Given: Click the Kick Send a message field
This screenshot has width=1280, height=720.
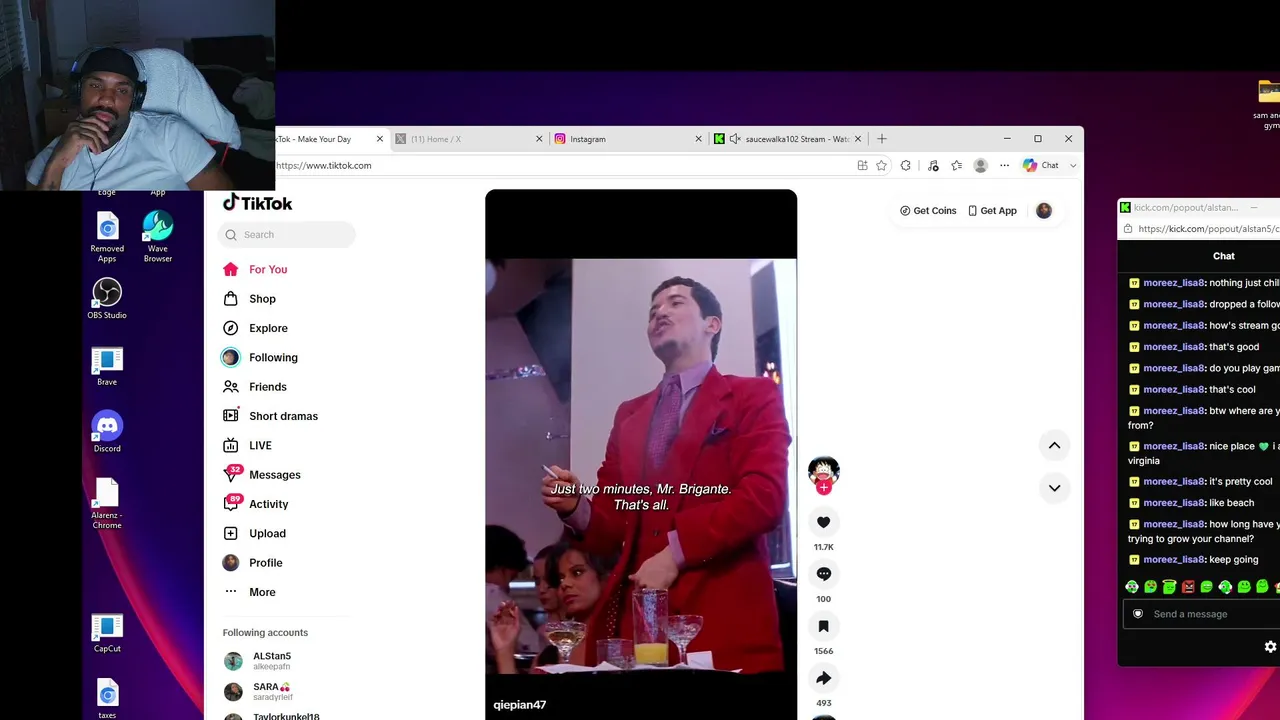Looking at the screenshot, I should click(1201, 614).
